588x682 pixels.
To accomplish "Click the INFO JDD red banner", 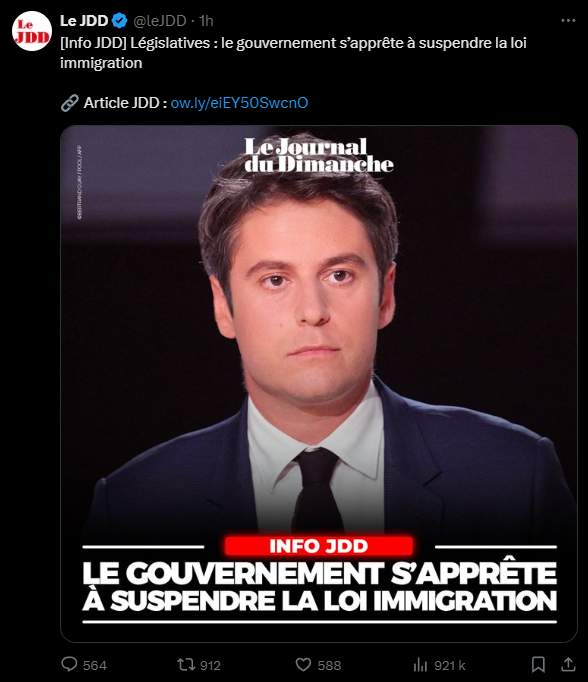I will [319, 546].
